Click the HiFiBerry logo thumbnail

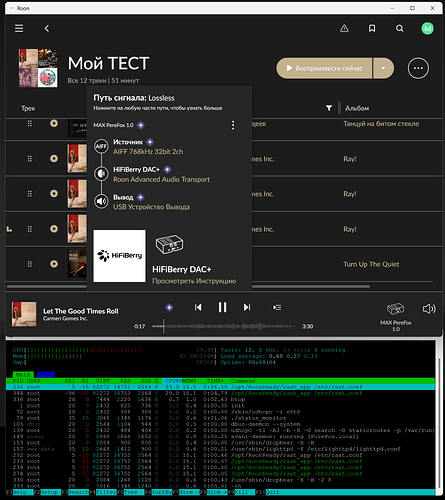119,256
